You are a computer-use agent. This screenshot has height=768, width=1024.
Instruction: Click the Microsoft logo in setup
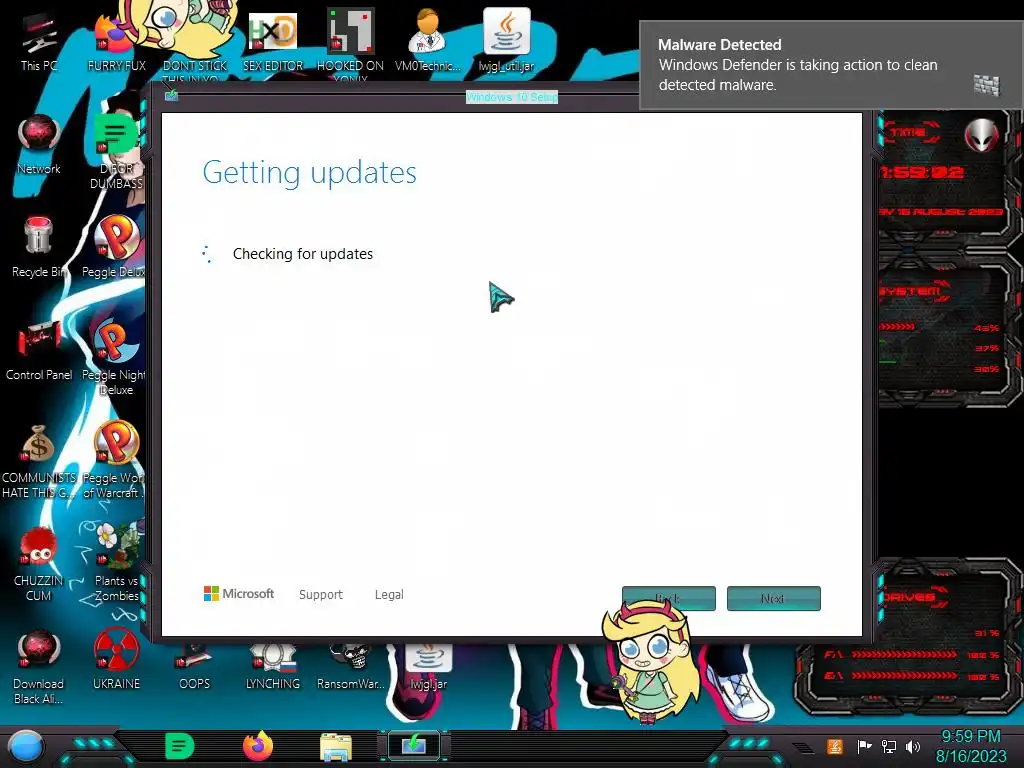point(239,594)
